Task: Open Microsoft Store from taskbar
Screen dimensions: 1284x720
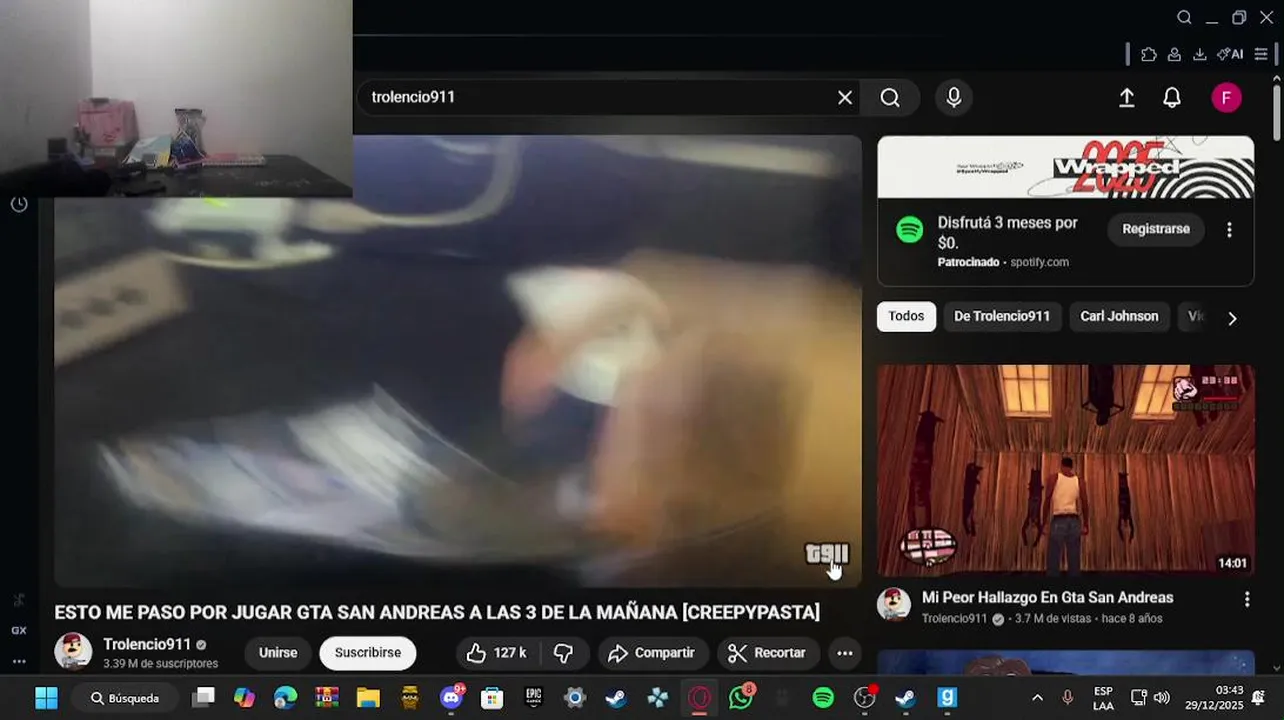Action: [492, 698]
